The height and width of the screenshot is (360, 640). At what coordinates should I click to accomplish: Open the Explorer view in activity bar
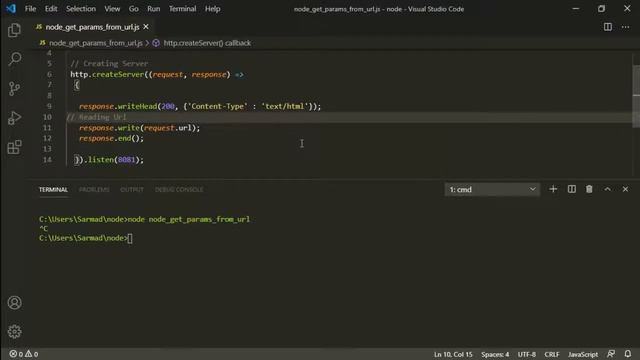coord(14,30)
